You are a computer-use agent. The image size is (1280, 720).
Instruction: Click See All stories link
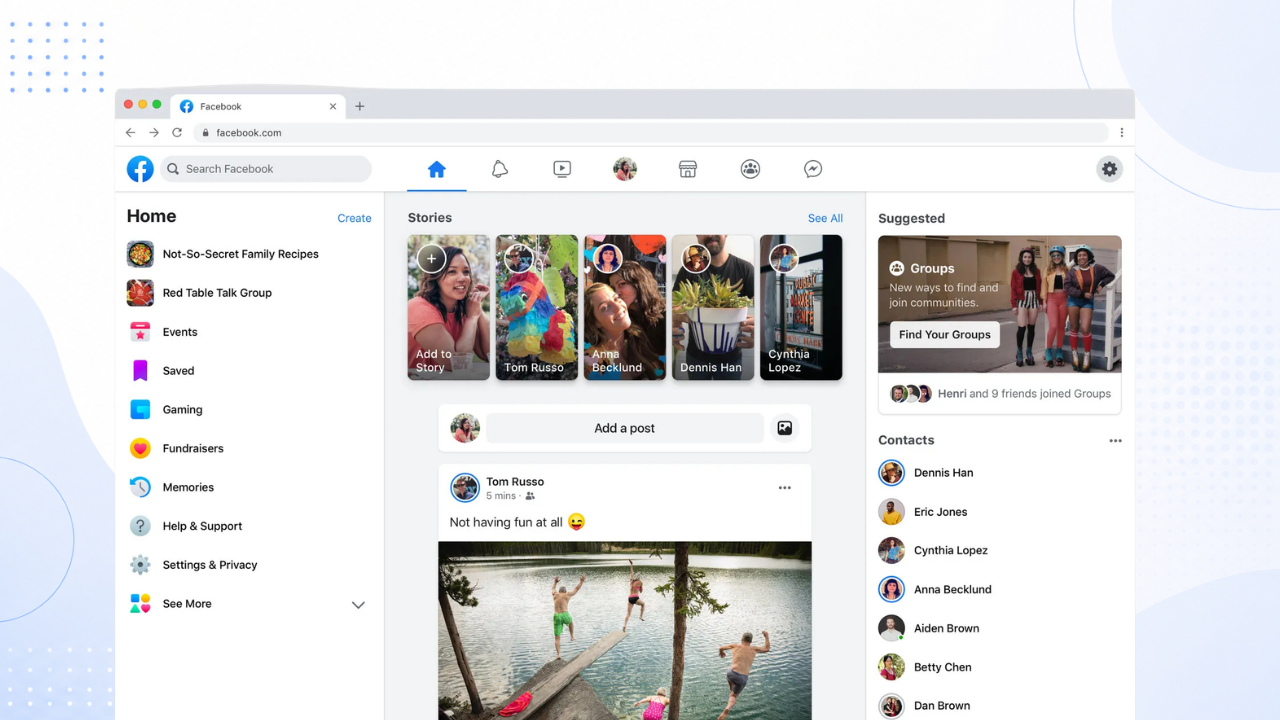point(825,218)
